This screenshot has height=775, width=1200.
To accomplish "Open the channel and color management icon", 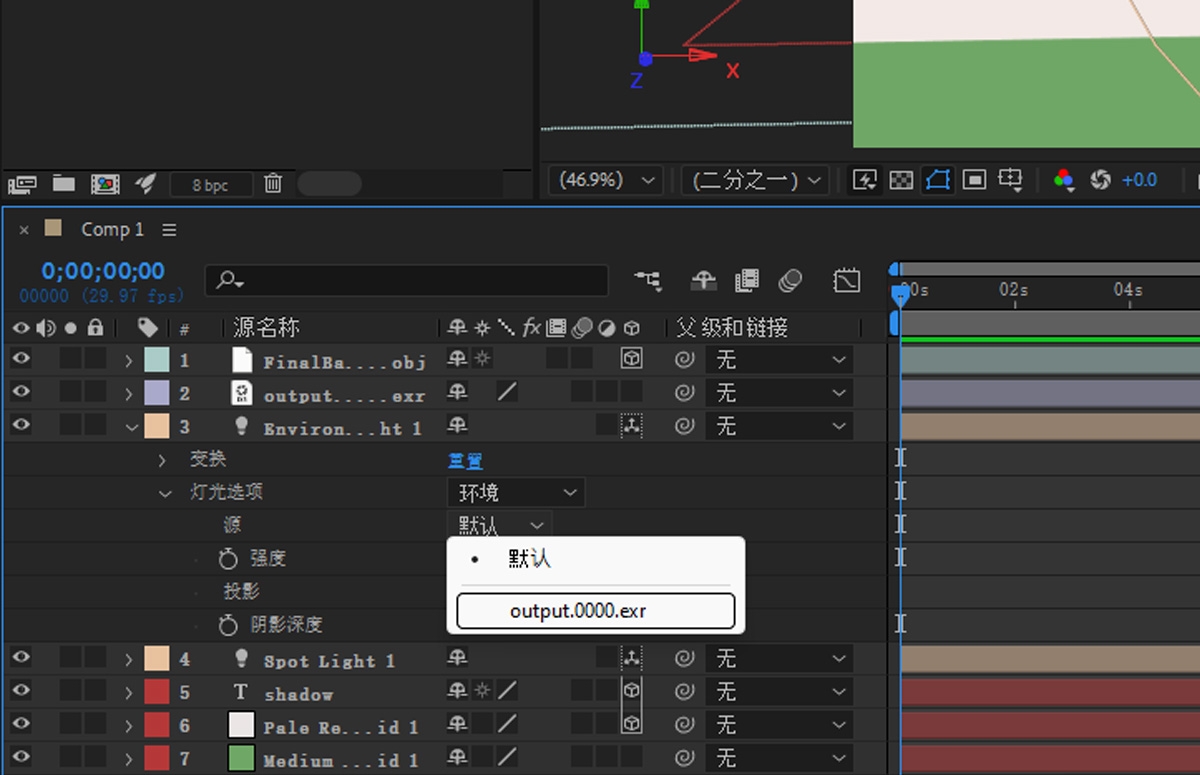I will point(1063,180).
